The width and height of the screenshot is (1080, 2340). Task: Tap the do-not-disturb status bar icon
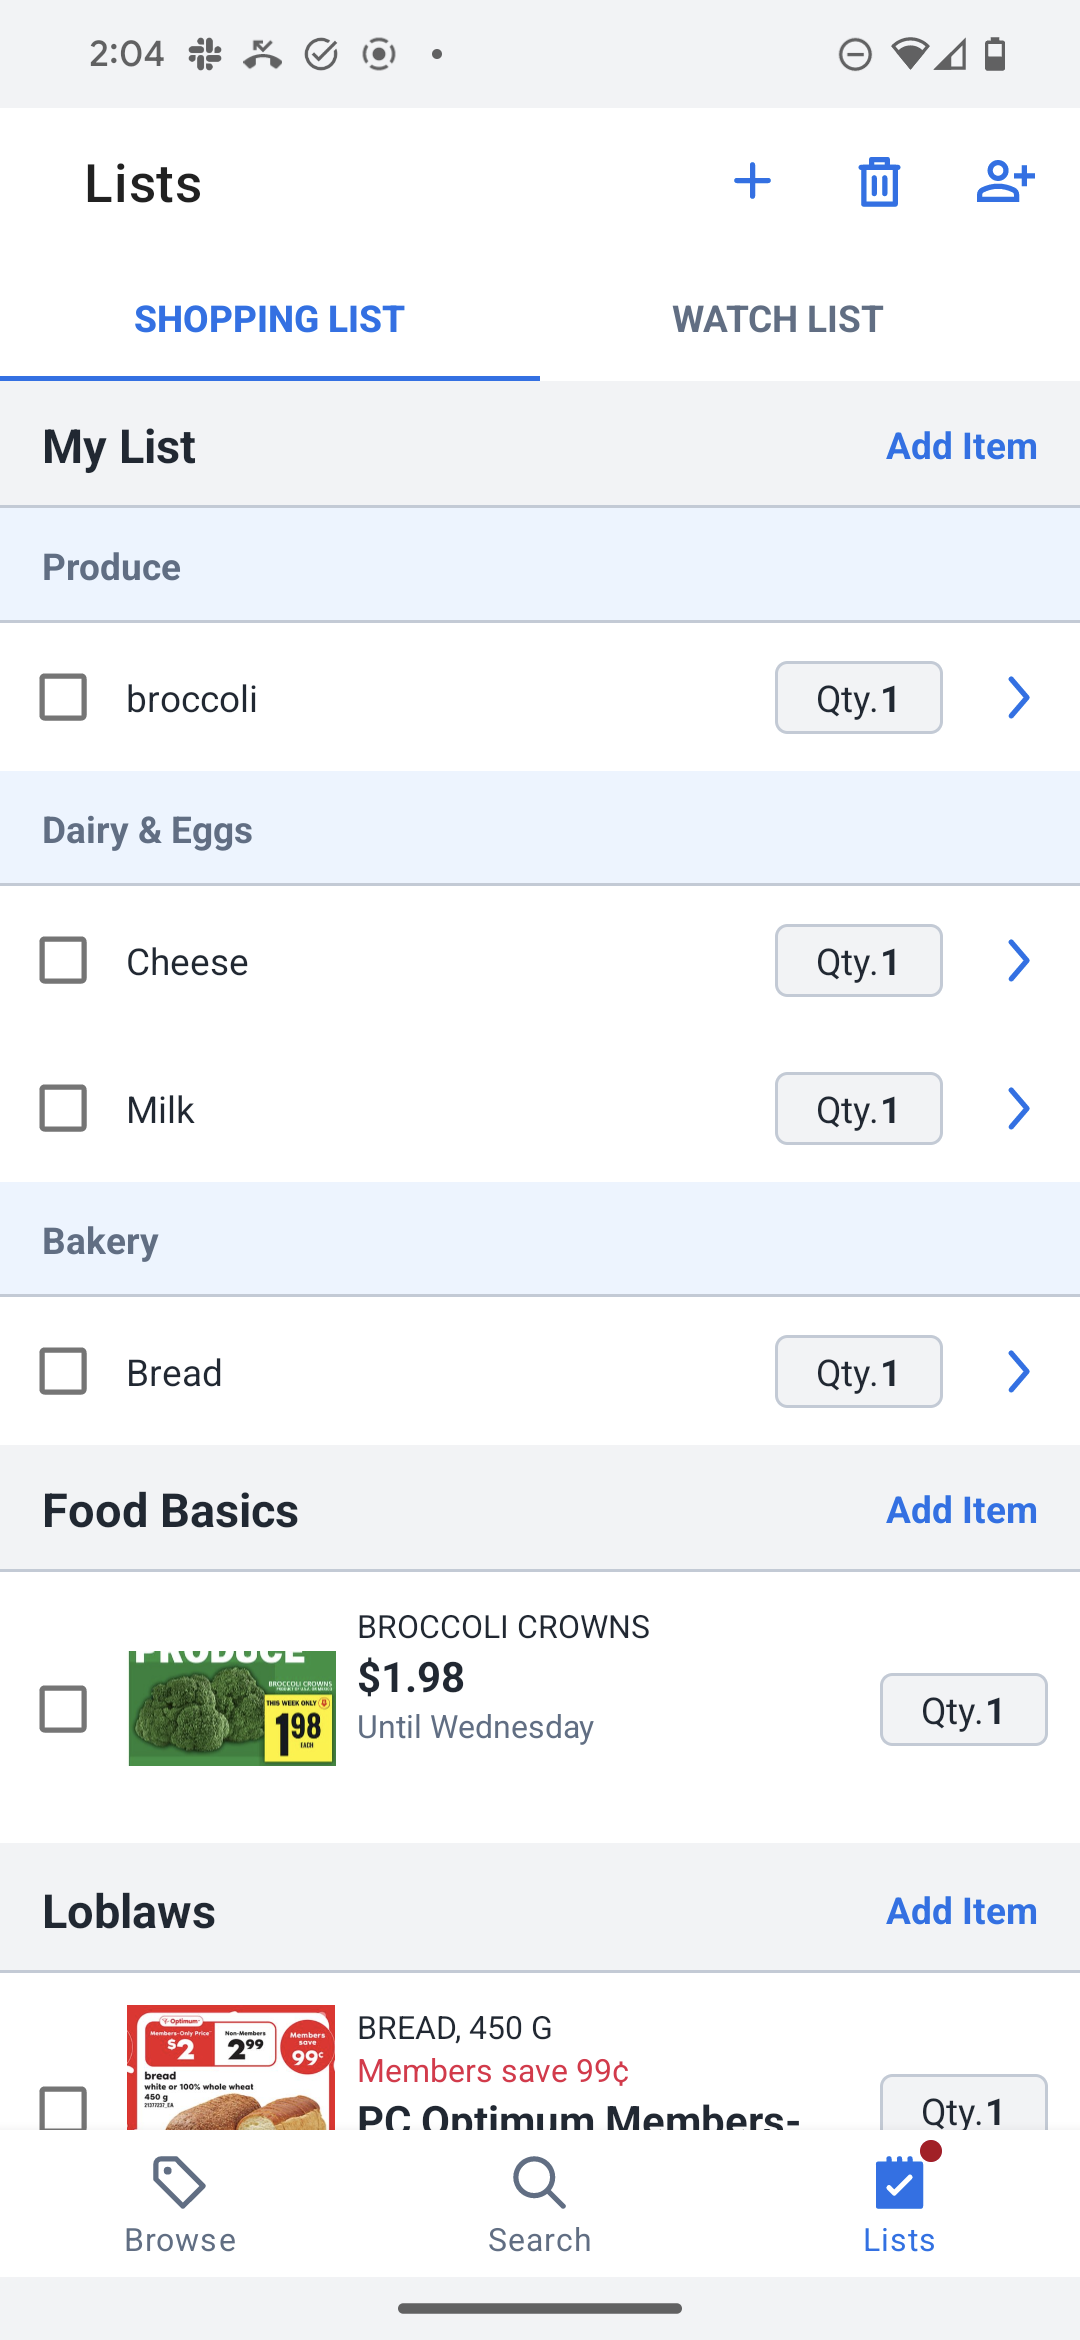pos(855,54)
